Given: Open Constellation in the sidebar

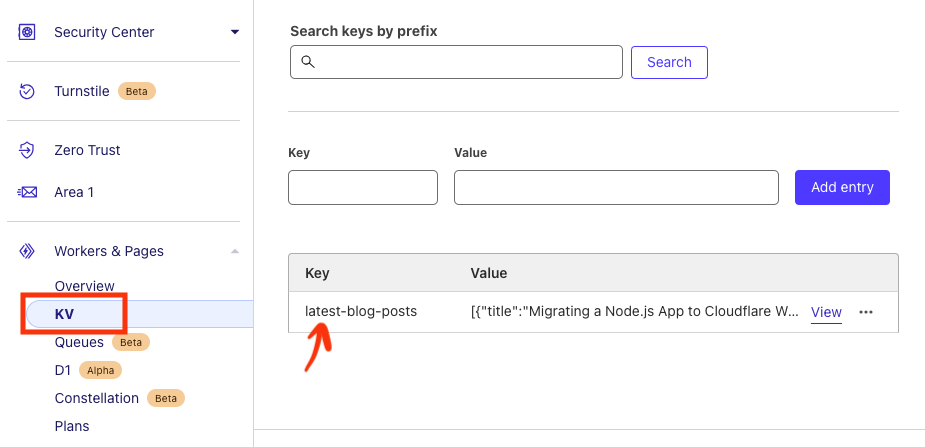Looking at the screenshot, I should [96, 399].
